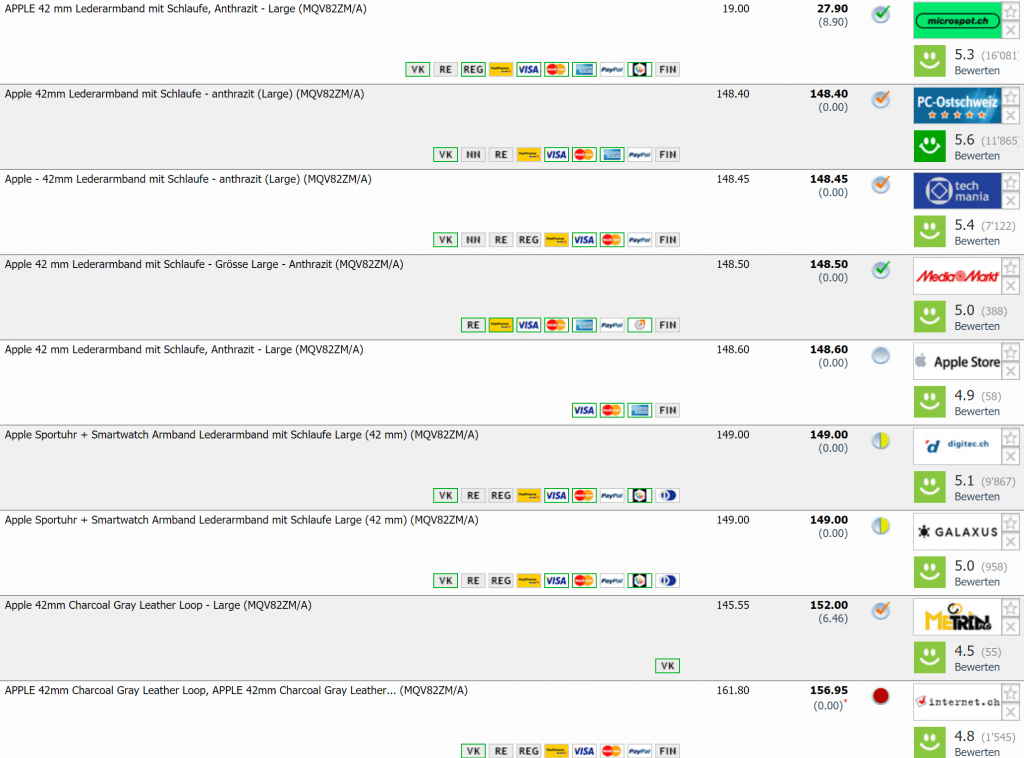Click the green smiley beside the 4.5 rating
The image size is (1024, 758).
point(929,658)
